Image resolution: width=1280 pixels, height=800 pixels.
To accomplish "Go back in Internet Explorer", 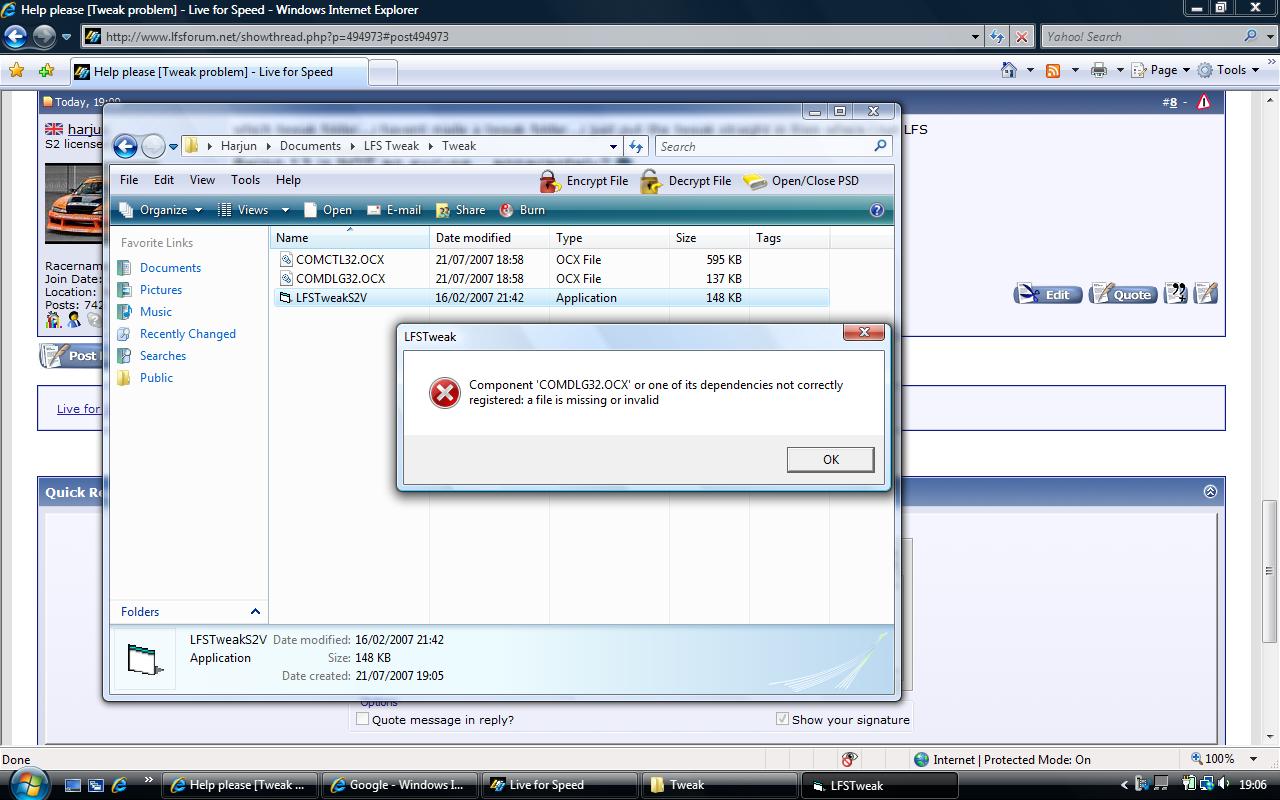I will pyautogui.click(x=15, y=37).
